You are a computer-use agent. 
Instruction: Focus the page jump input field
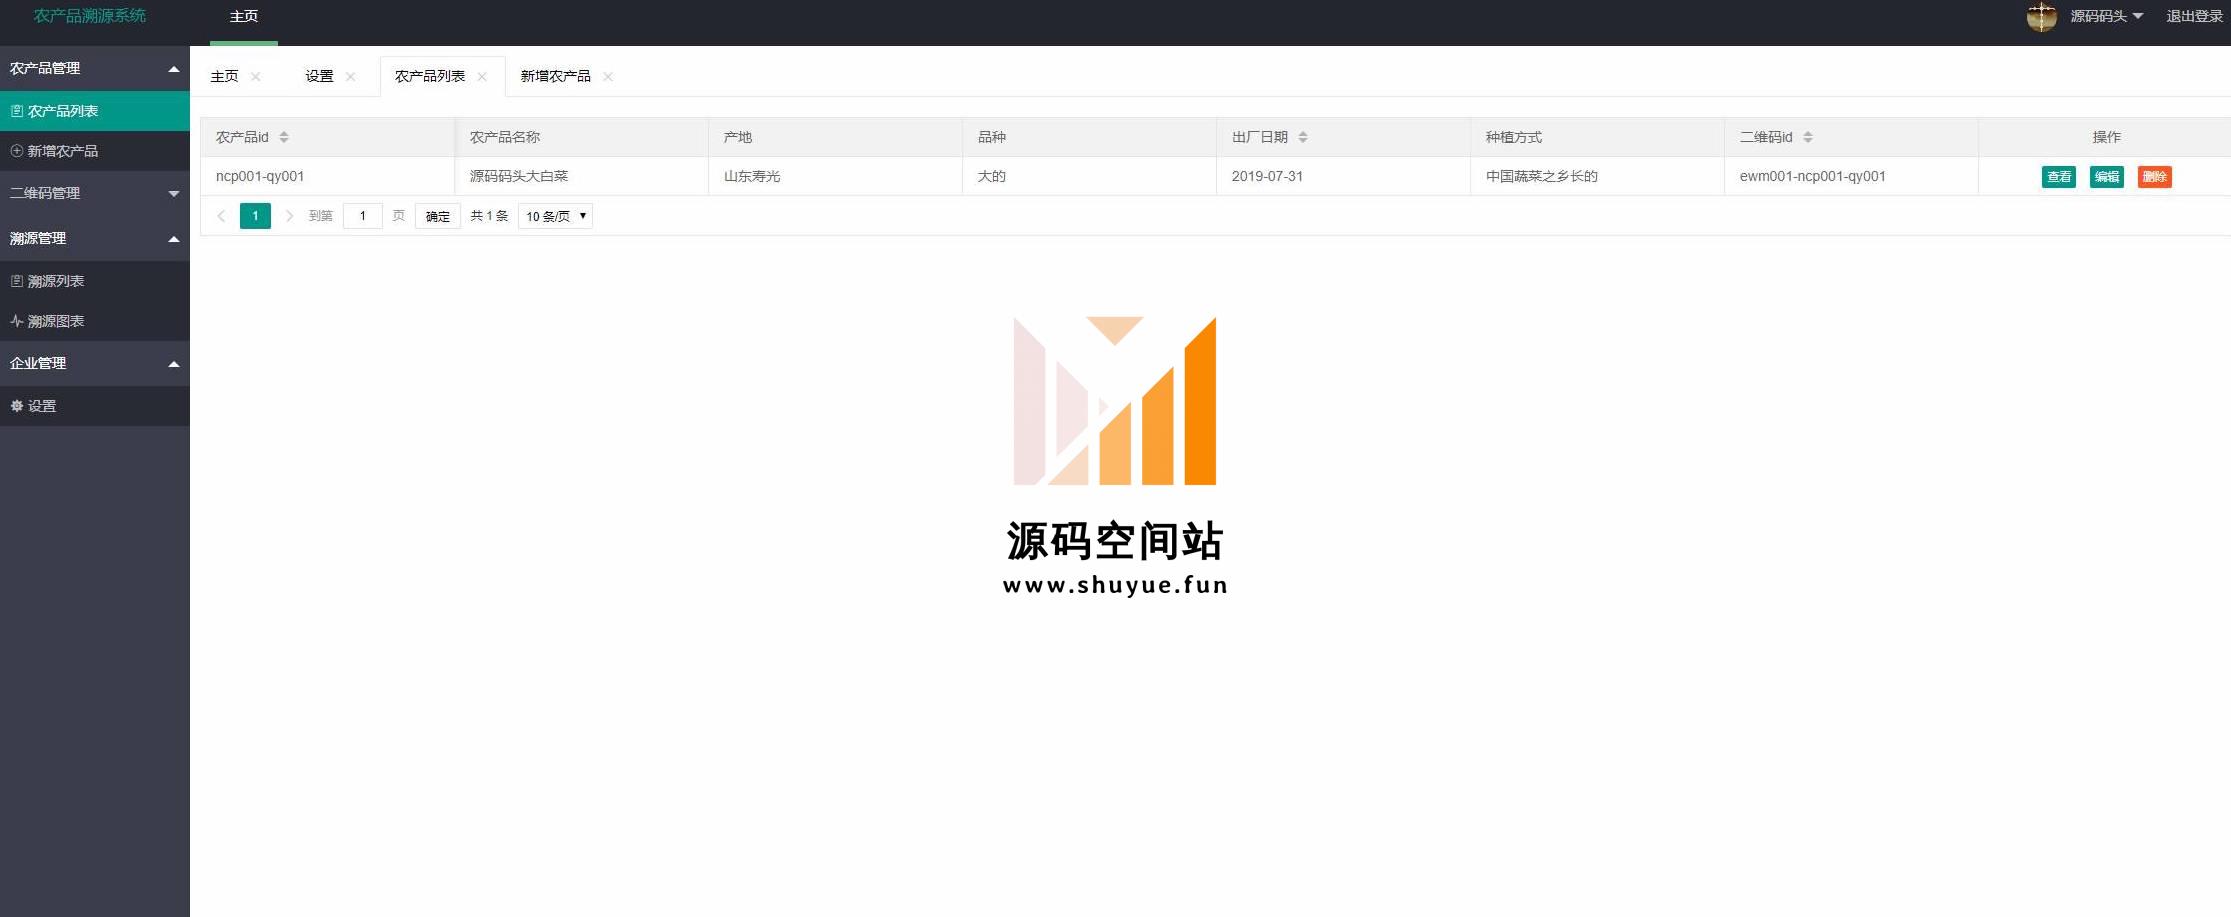[363, 216]
